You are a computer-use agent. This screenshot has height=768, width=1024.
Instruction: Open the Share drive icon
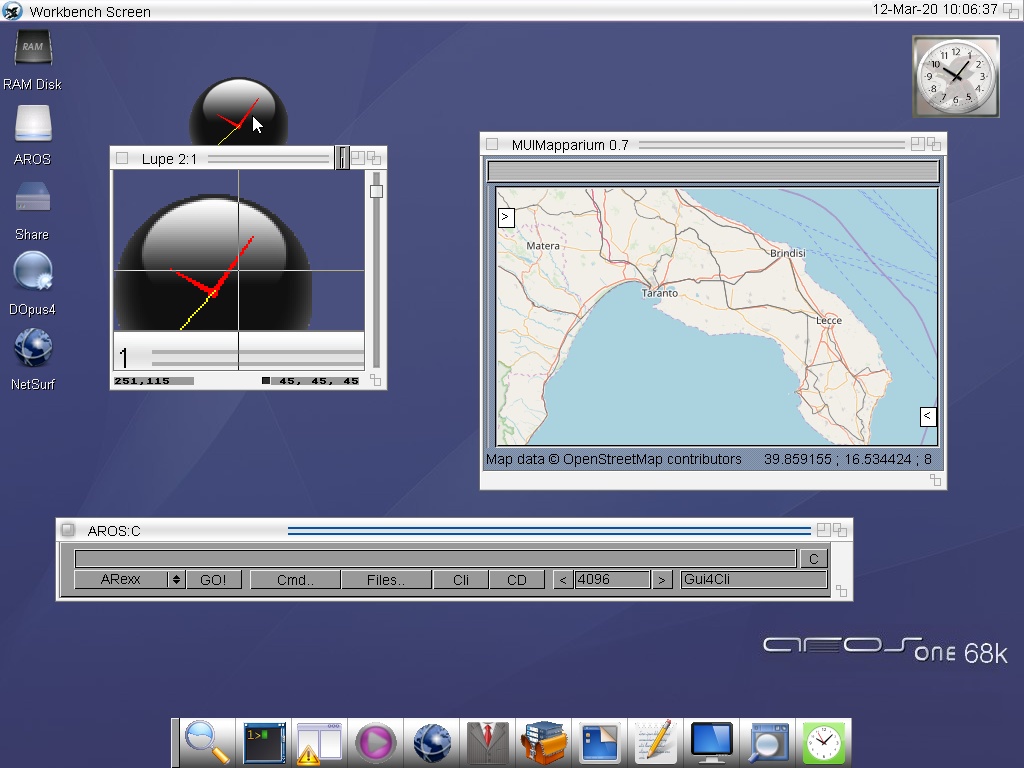pos(32,198)
